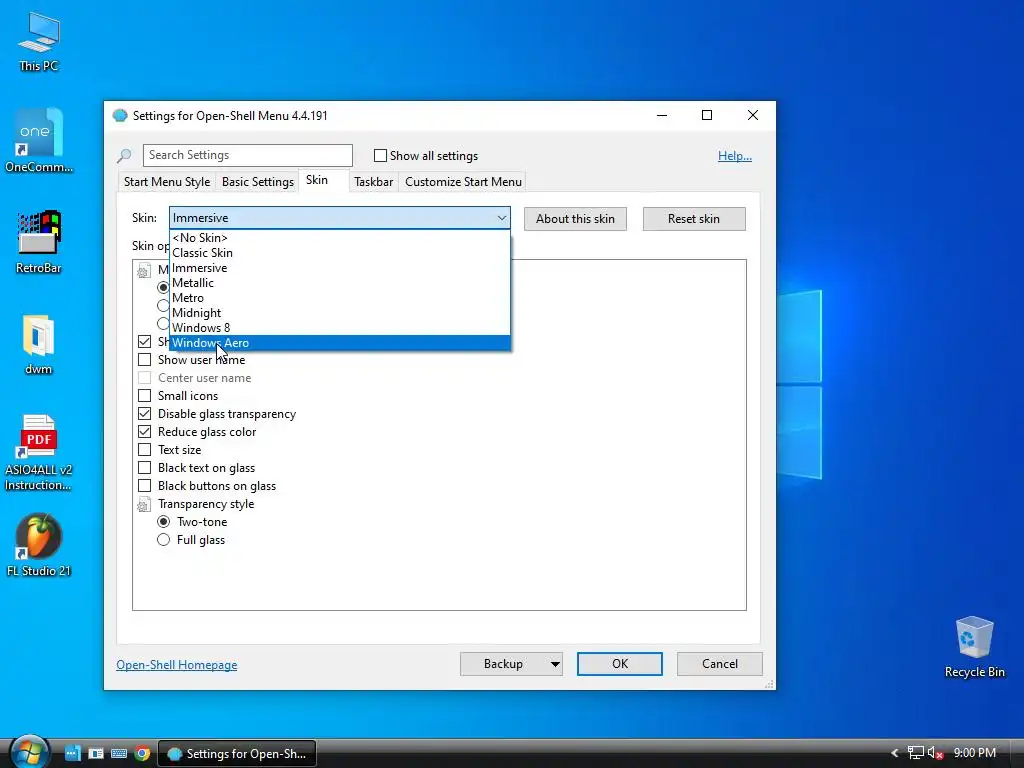Switch to Start Menu Style tab
The width and height of the screenshot is (1024, 768).
click(167, 182)
